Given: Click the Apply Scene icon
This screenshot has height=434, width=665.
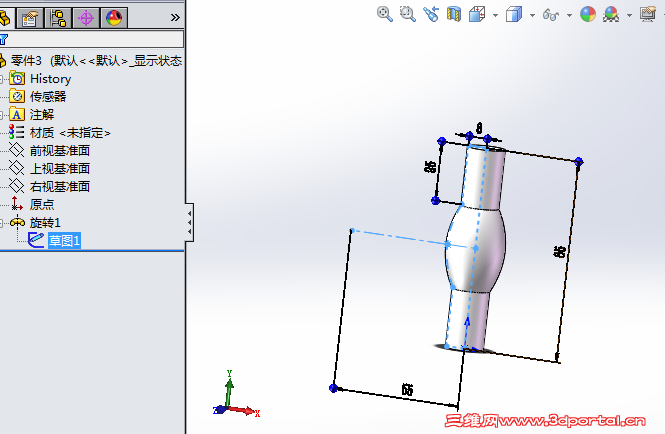Looking at the screenshot, I should pyautogui.click(x=611, y=14).
